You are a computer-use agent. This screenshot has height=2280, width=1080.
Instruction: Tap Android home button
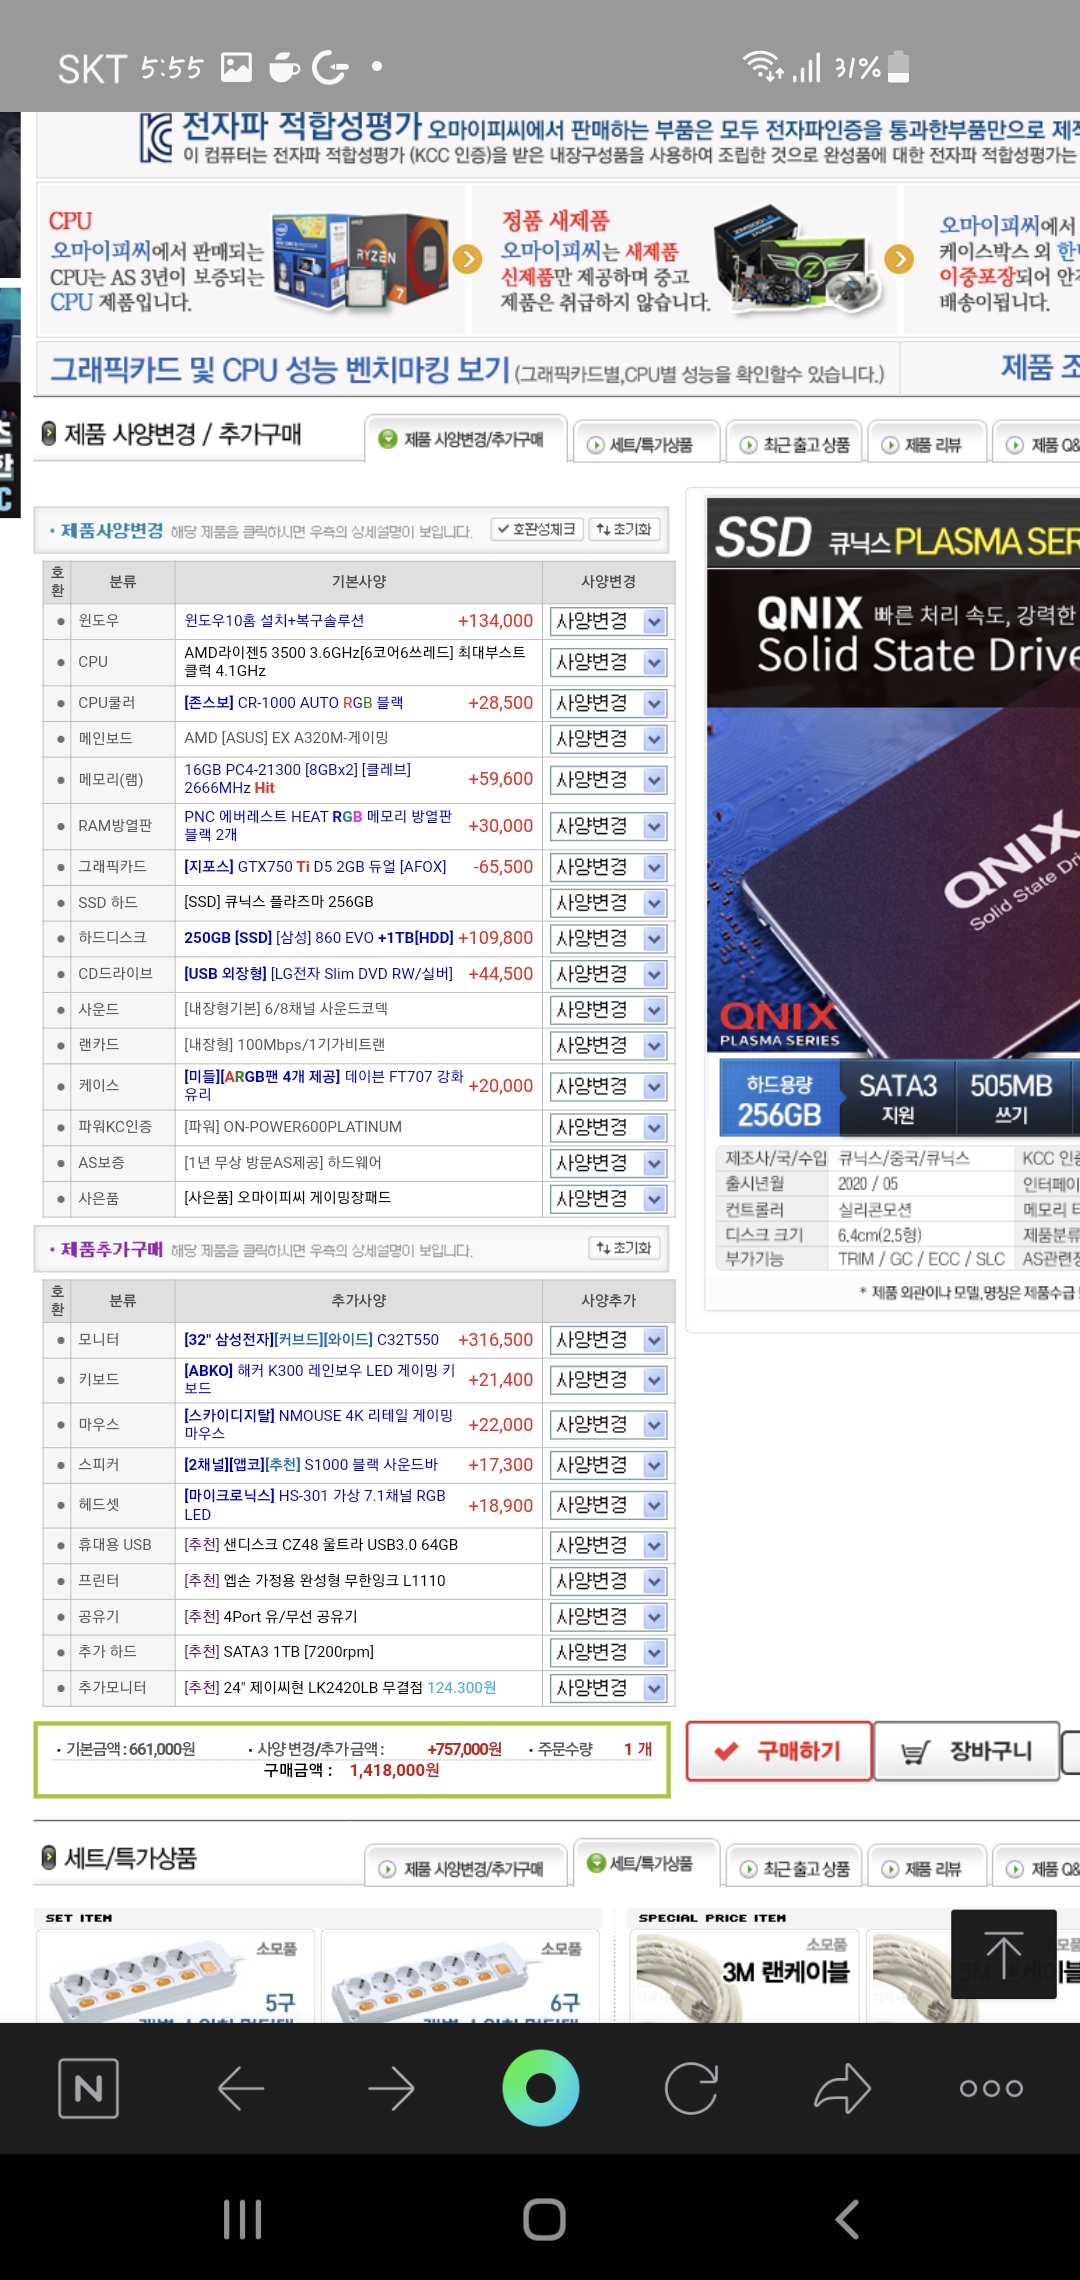coord(544,2219)
